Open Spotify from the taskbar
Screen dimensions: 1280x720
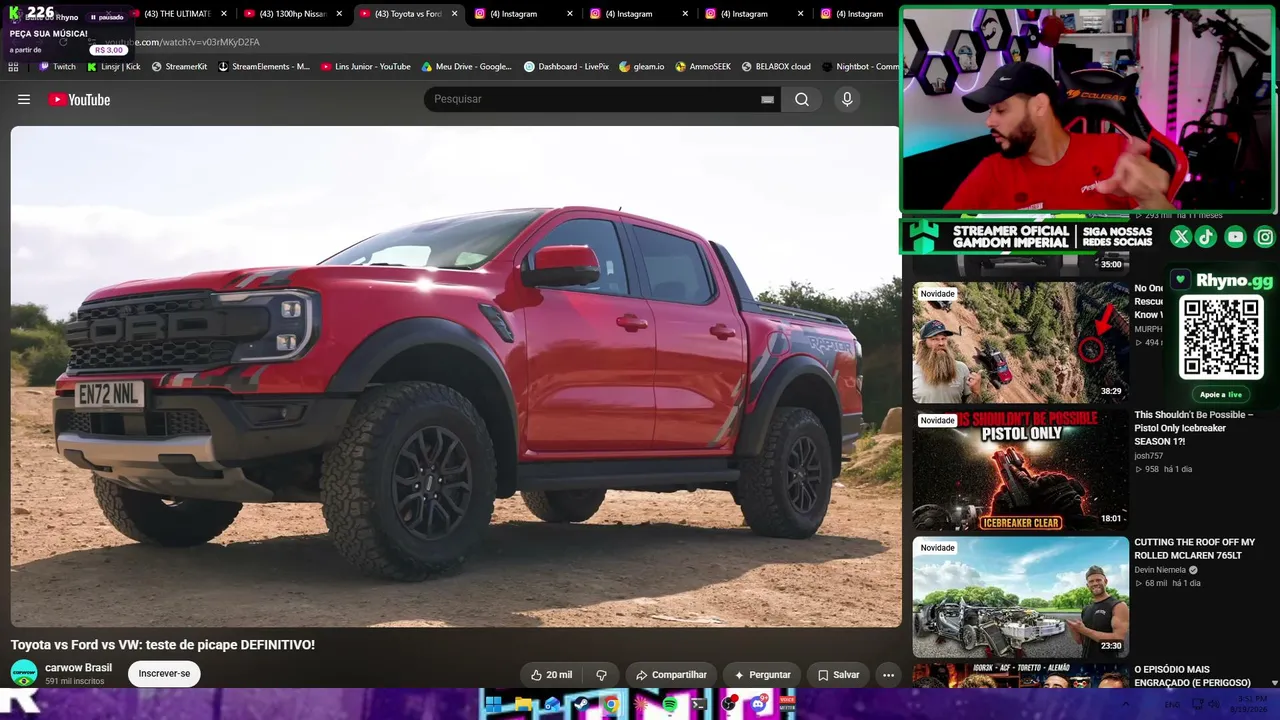pyautogui.click(x=670, y=705)
